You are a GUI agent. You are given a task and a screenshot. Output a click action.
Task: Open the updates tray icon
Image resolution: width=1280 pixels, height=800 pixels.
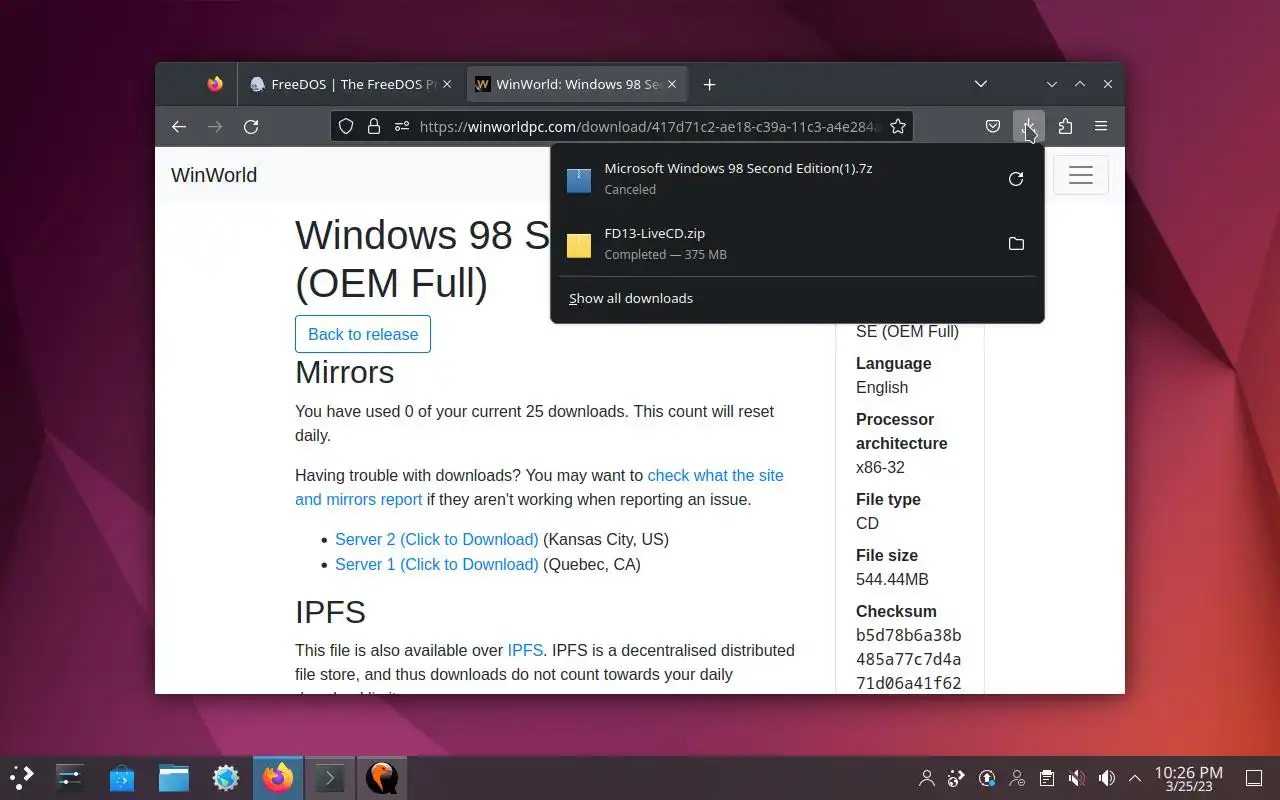987,778
